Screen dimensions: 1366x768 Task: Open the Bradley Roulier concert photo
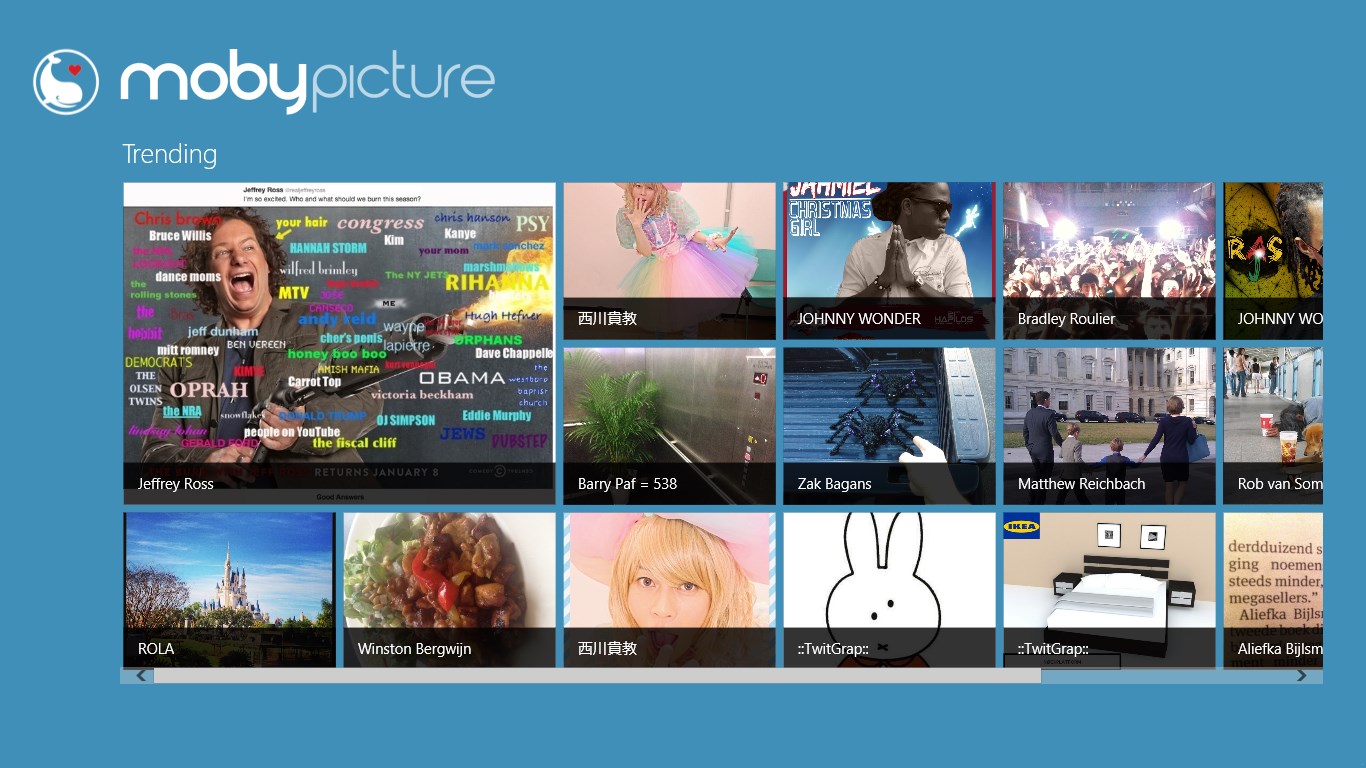pos(1109,260)
